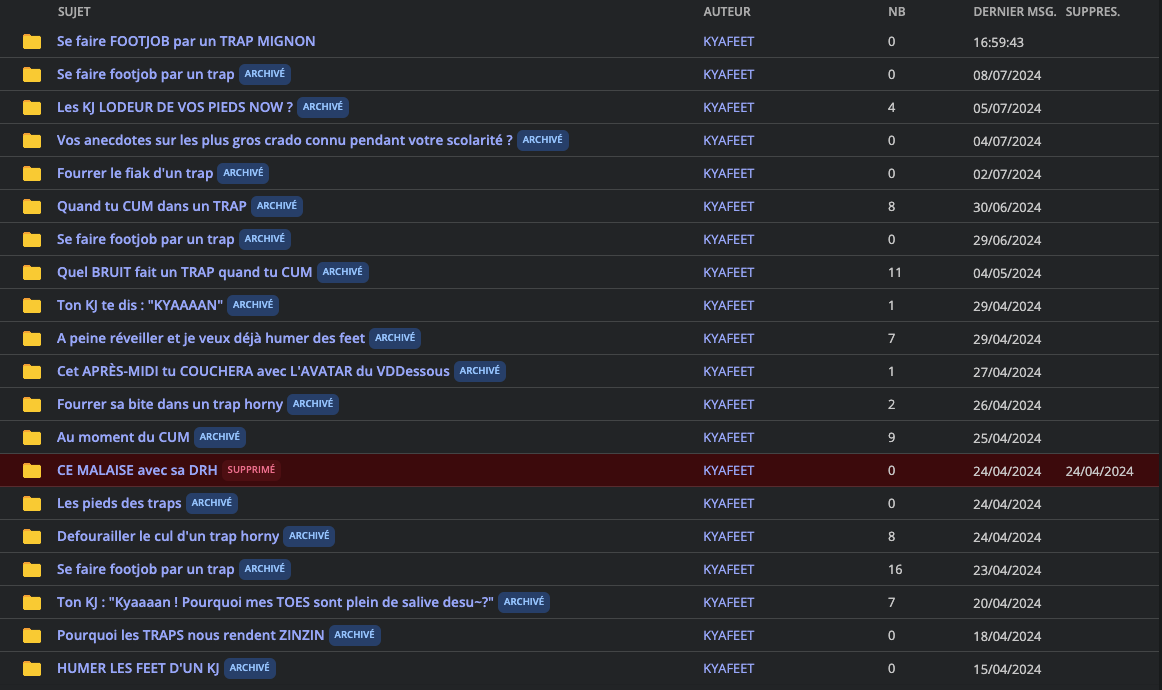Viewport: 1162px width, 690px height.
Task: Click the reply count '11'
Action: pyautogui.click(x=894, y=273)
